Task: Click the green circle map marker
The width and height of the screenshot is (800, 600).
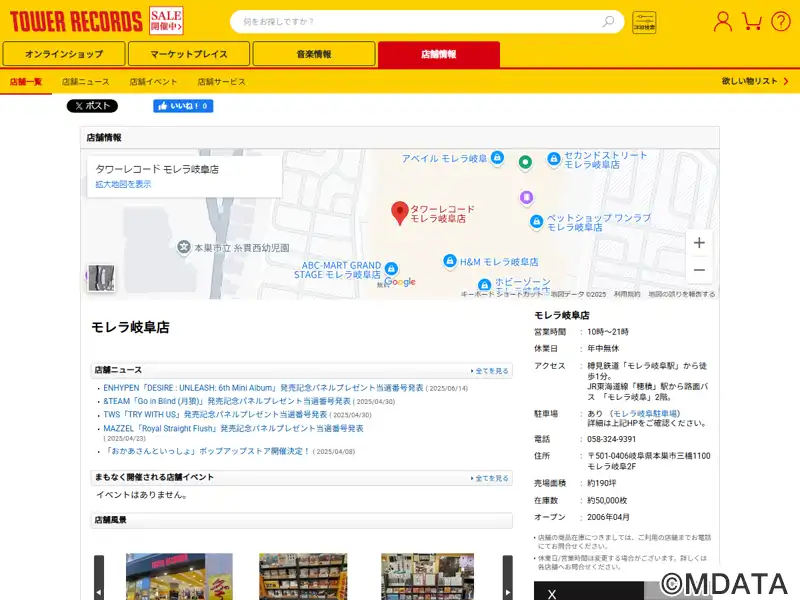Action: pyautogui.click(x=525, y=163)
